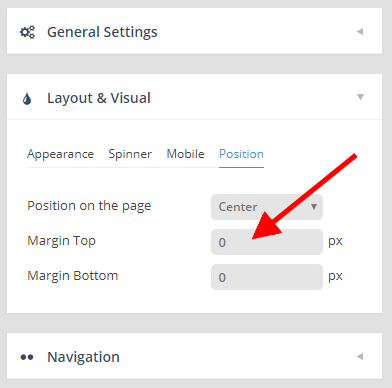Expand General Settings using its arrow

pos(360,31)
